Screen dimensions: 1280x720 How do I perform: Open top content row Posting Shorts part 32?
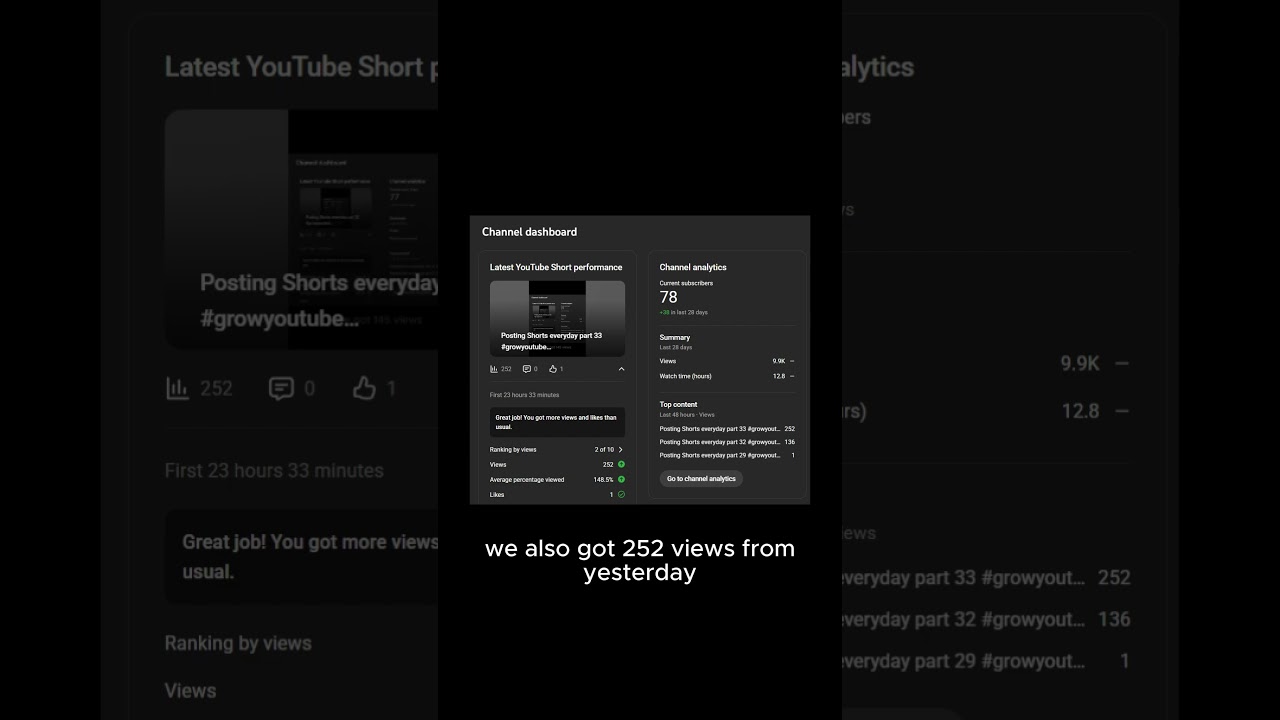pyautogui.click(x=727, y=442)
